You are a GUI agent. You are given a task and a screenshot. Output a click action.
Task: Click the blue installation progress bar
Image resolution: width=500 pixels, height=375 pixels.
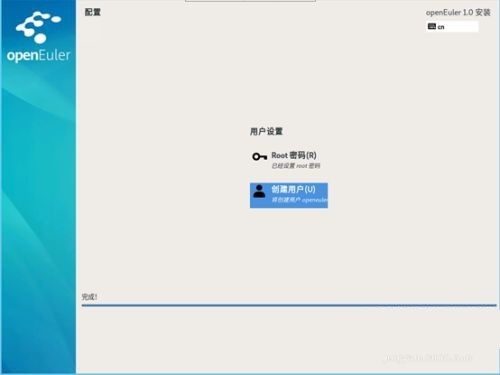pos(289,305)
